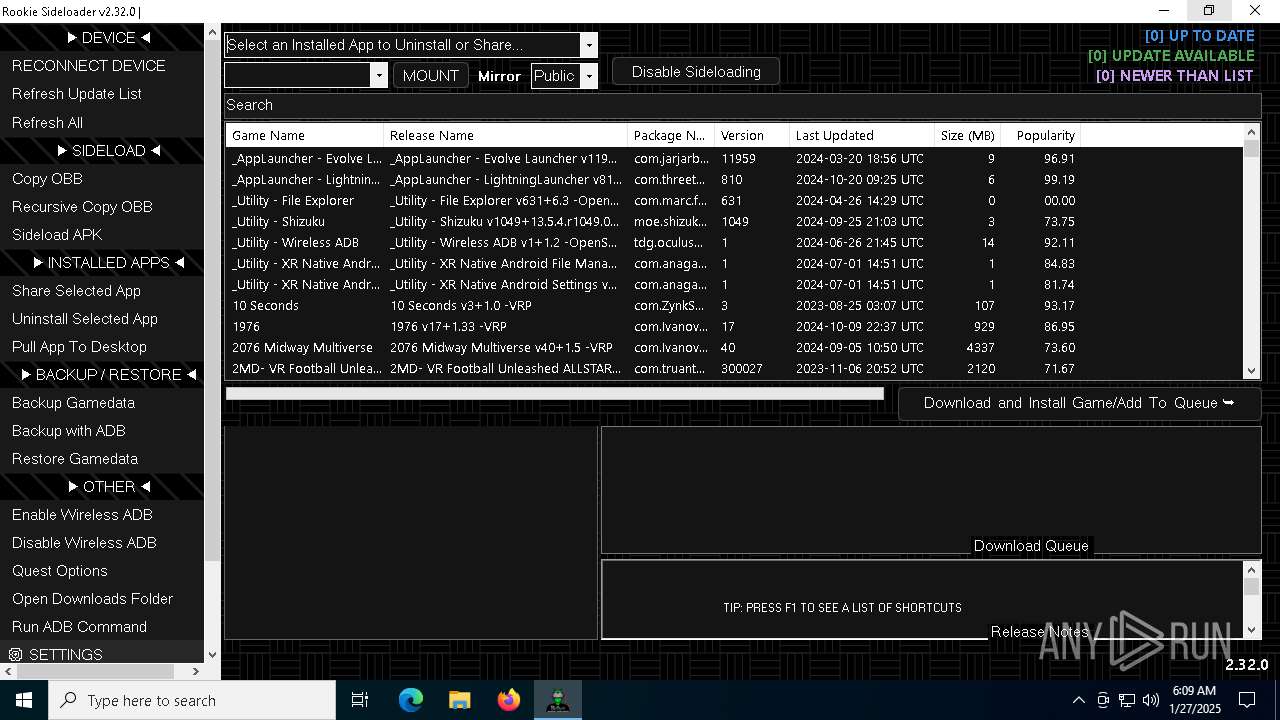Screen dimensions: 1280x720
Task: Sort by Popularity column
Action: (x=1040, y=135)
